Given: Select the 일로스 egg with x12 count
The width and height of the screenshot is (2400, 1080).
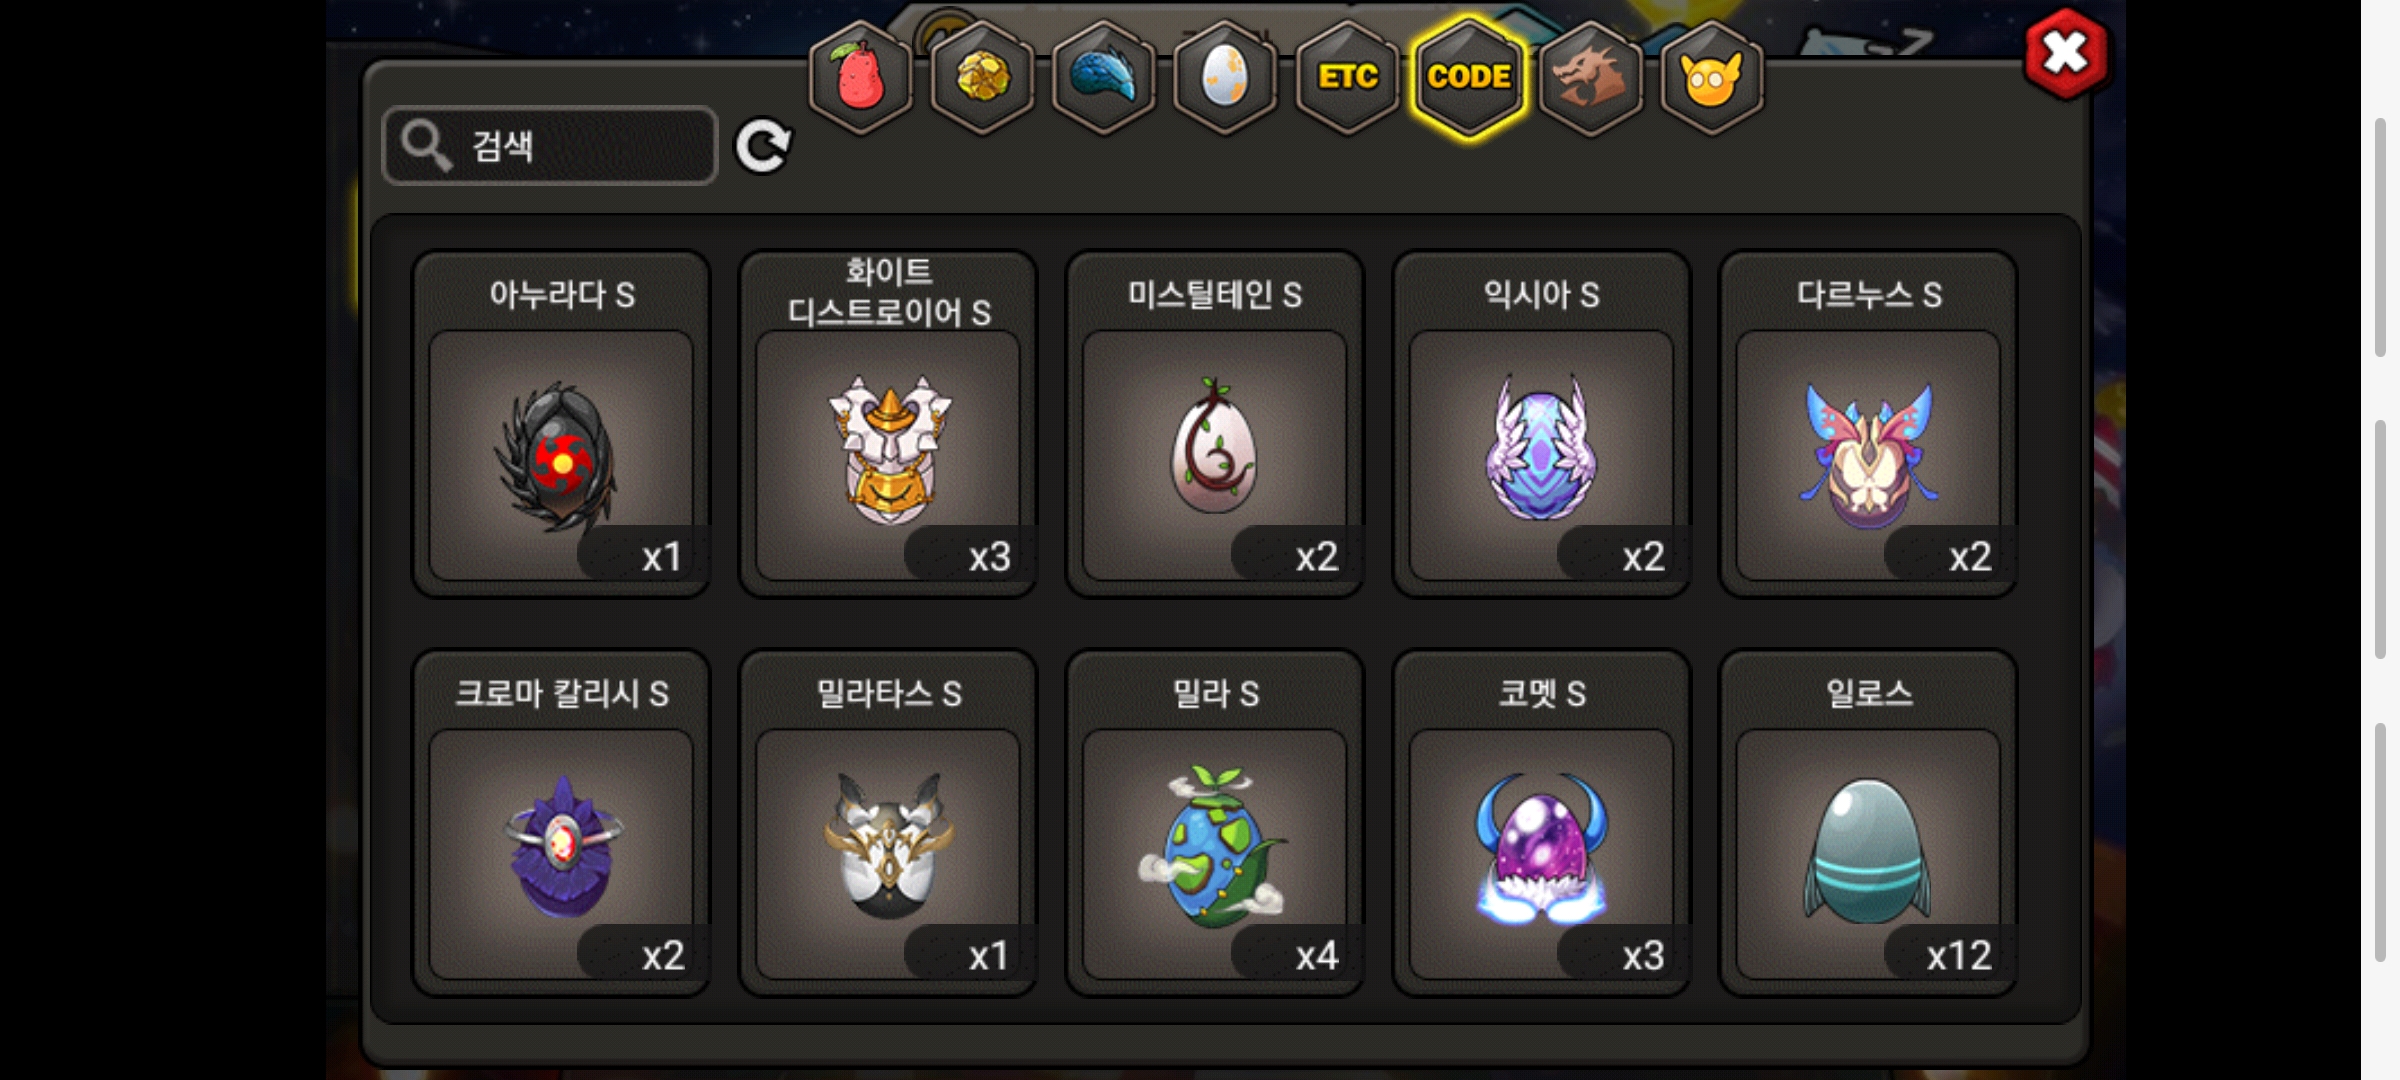Looking at the screenshot, I should [x=1868, y=823].
